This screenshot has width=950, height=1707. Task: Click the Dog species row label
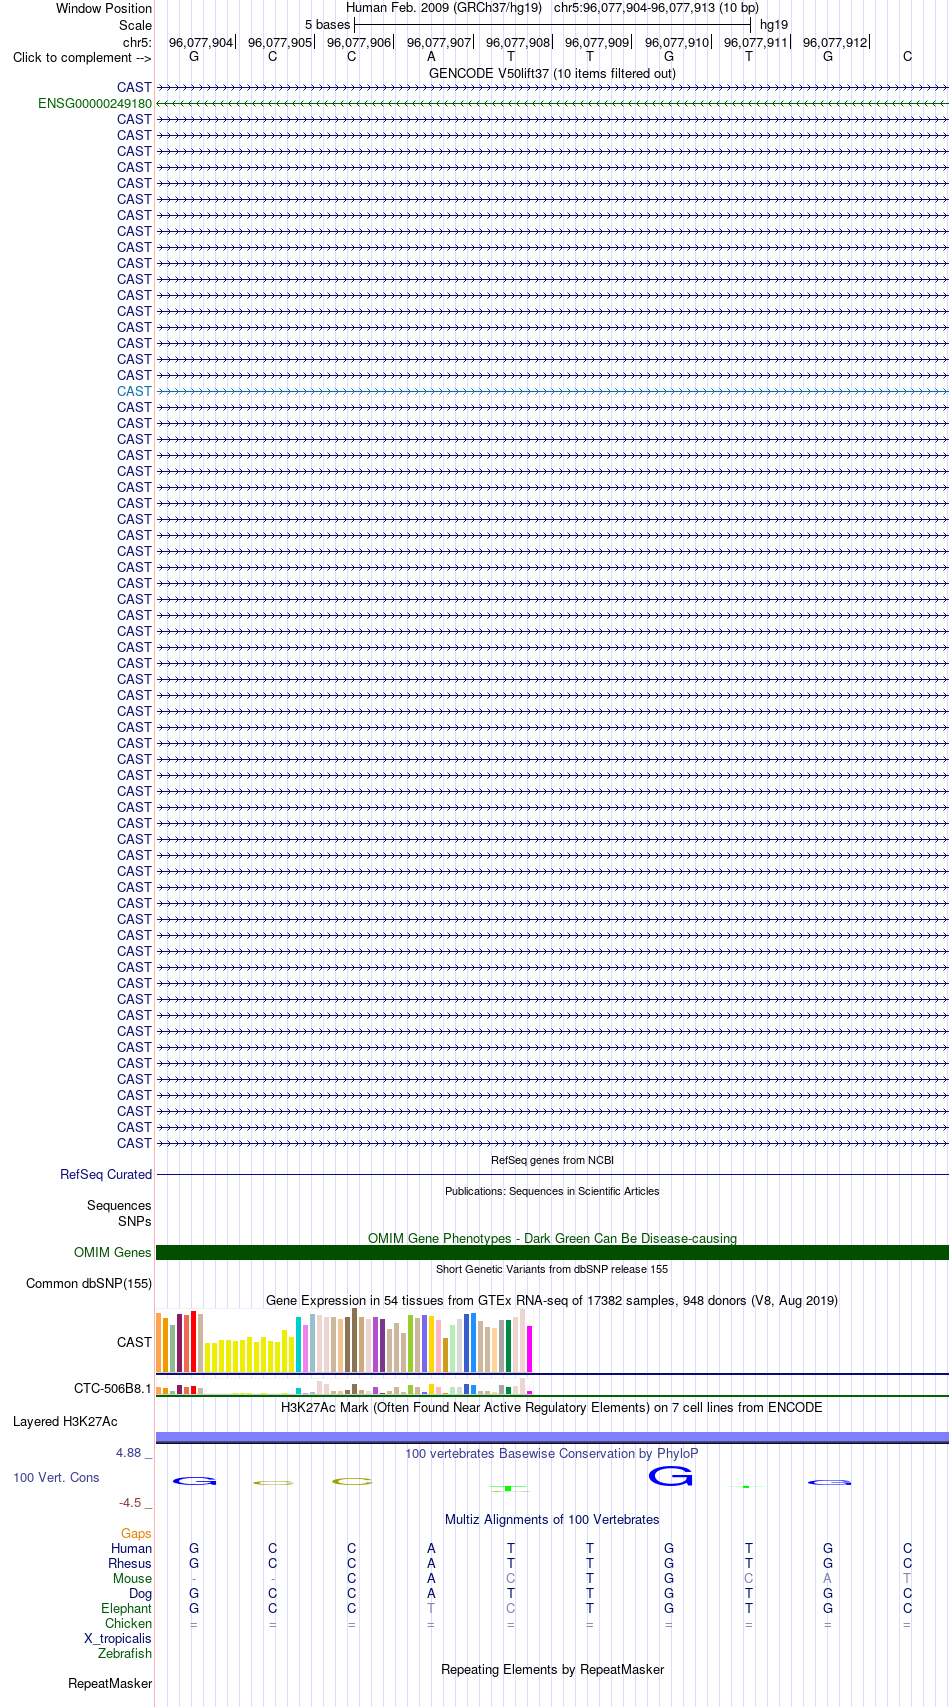click(141, 1593)
